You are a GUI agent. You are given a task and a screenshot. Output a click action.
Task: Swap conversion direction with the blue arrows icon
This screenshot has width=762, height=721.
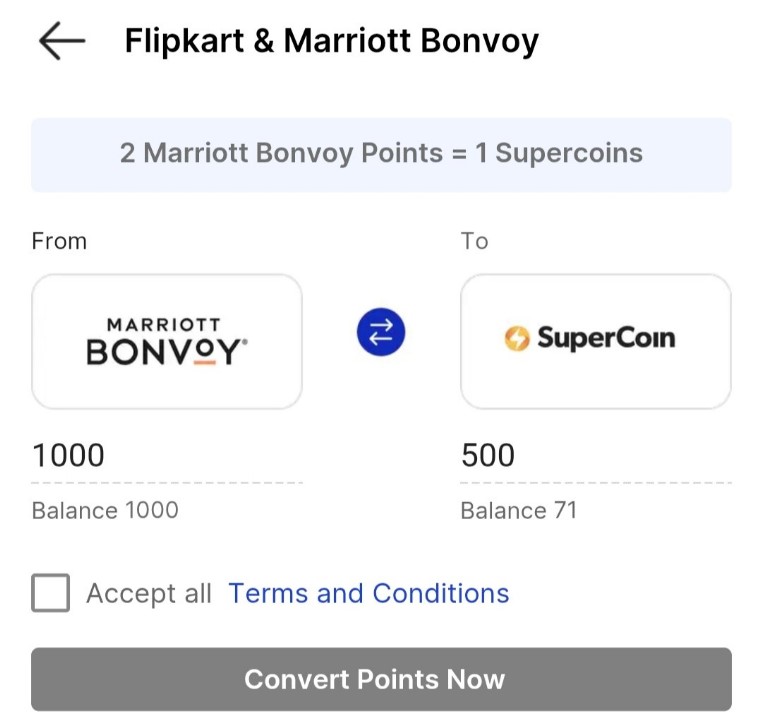[381, 333]
